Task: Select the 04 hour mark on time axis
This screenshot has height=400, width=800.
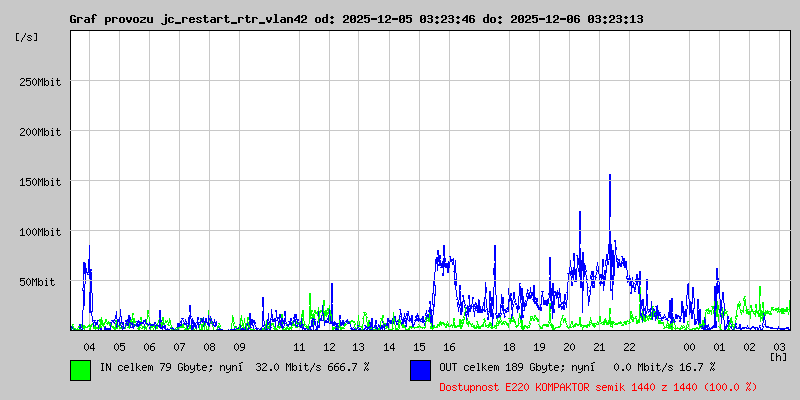Action: 89,347
